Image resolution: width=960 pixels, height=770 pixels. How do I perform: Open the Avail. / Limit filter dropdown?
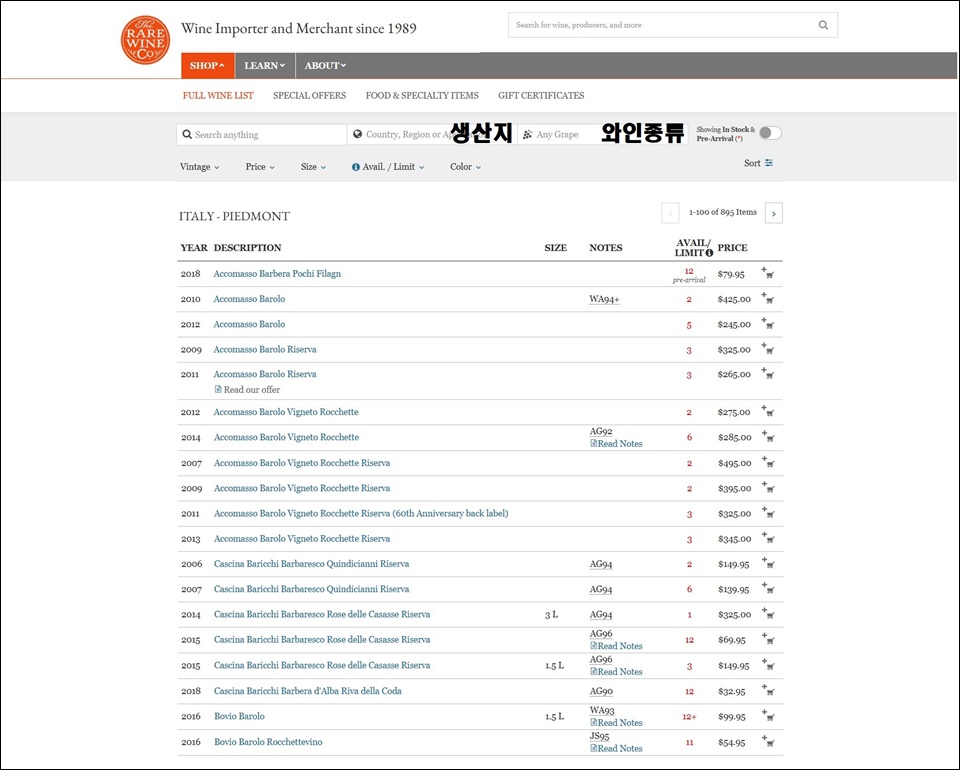[x=393, y=166]
